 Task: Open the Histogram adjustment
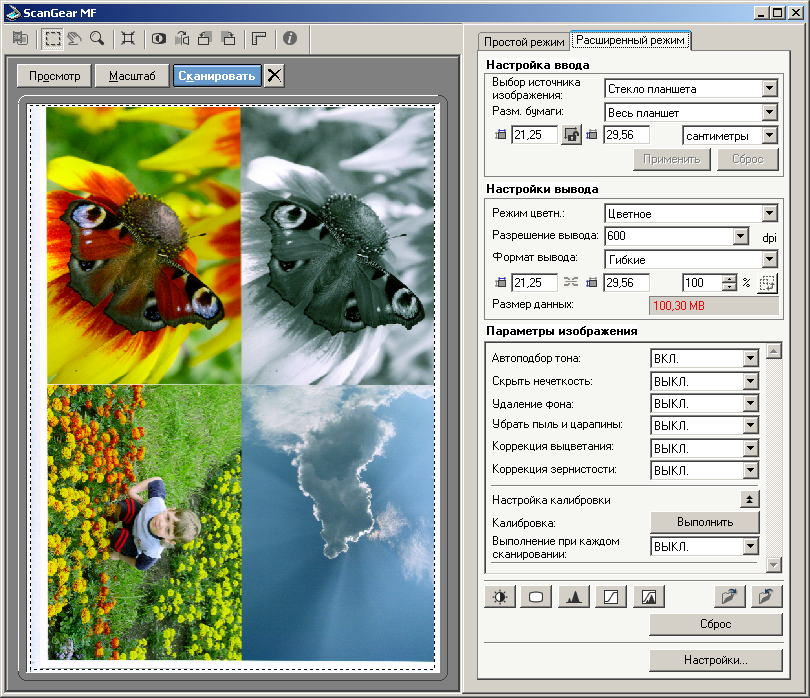(x=573, y=597)
